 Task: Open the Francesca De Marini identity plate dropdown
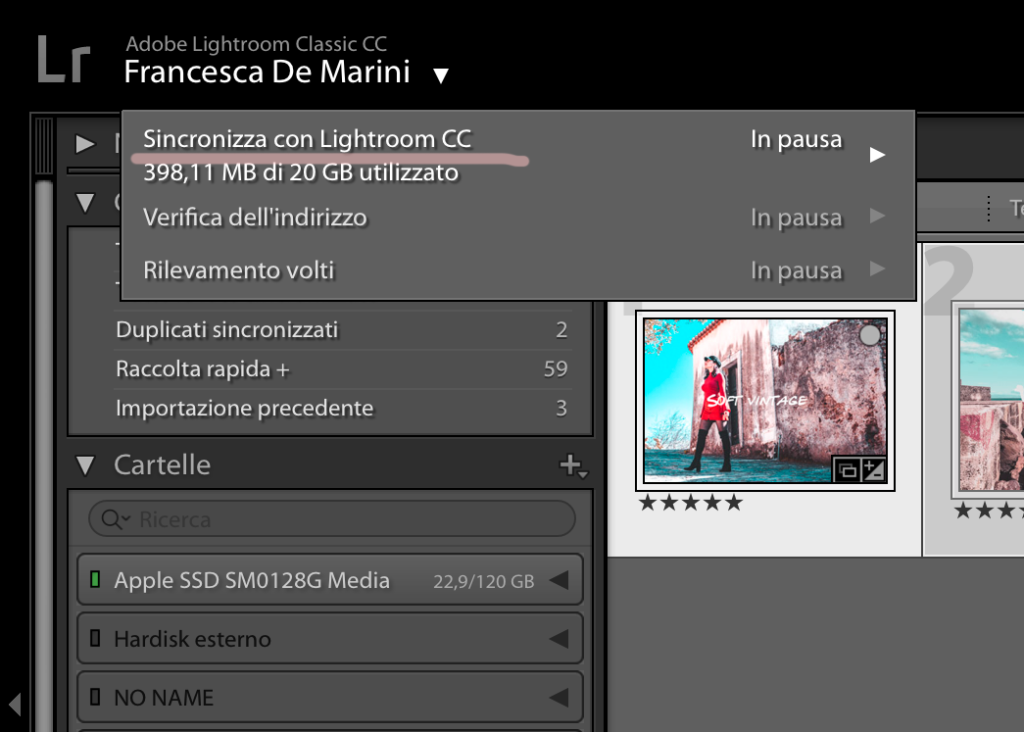pos(441,76)
